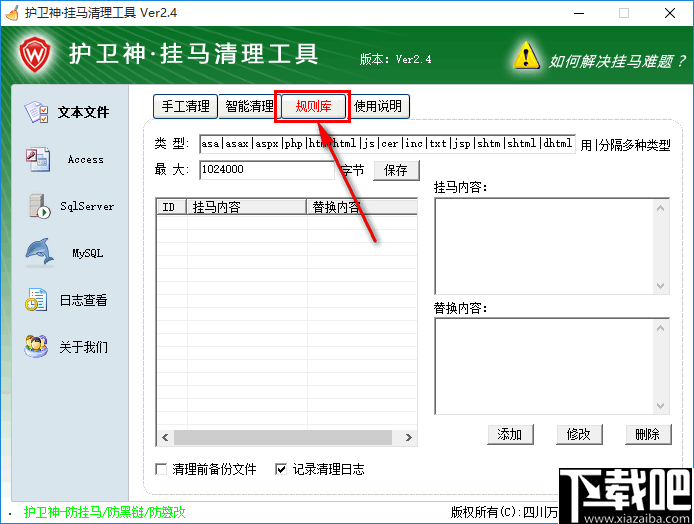
Task: Click the MySQL dolphin icon
Action: pos(39,252)
